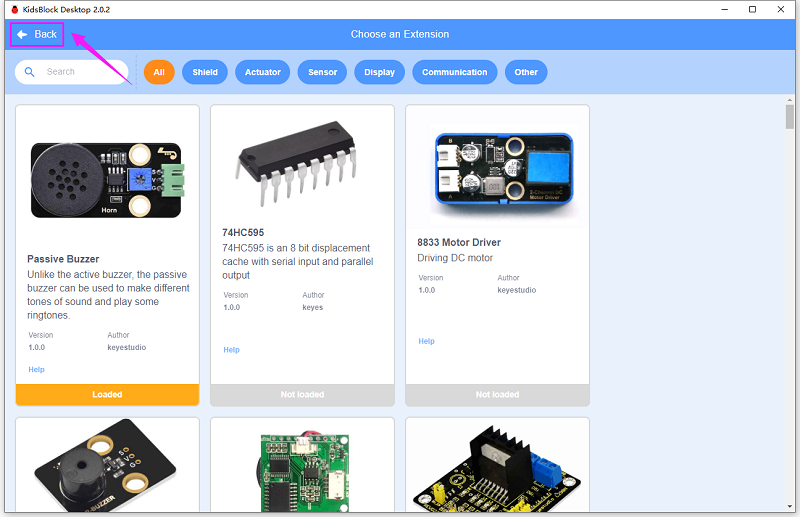Open the Passive Buzzer module image
Screen dimensions: 800x517
(107, 180)
